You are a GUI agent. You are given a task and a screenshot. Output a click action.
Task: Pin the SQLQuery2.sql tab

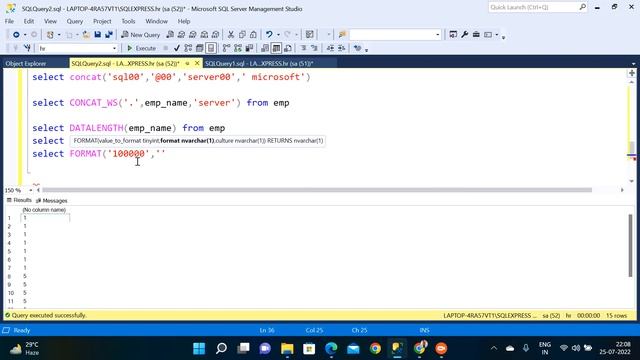coord(187,63)
